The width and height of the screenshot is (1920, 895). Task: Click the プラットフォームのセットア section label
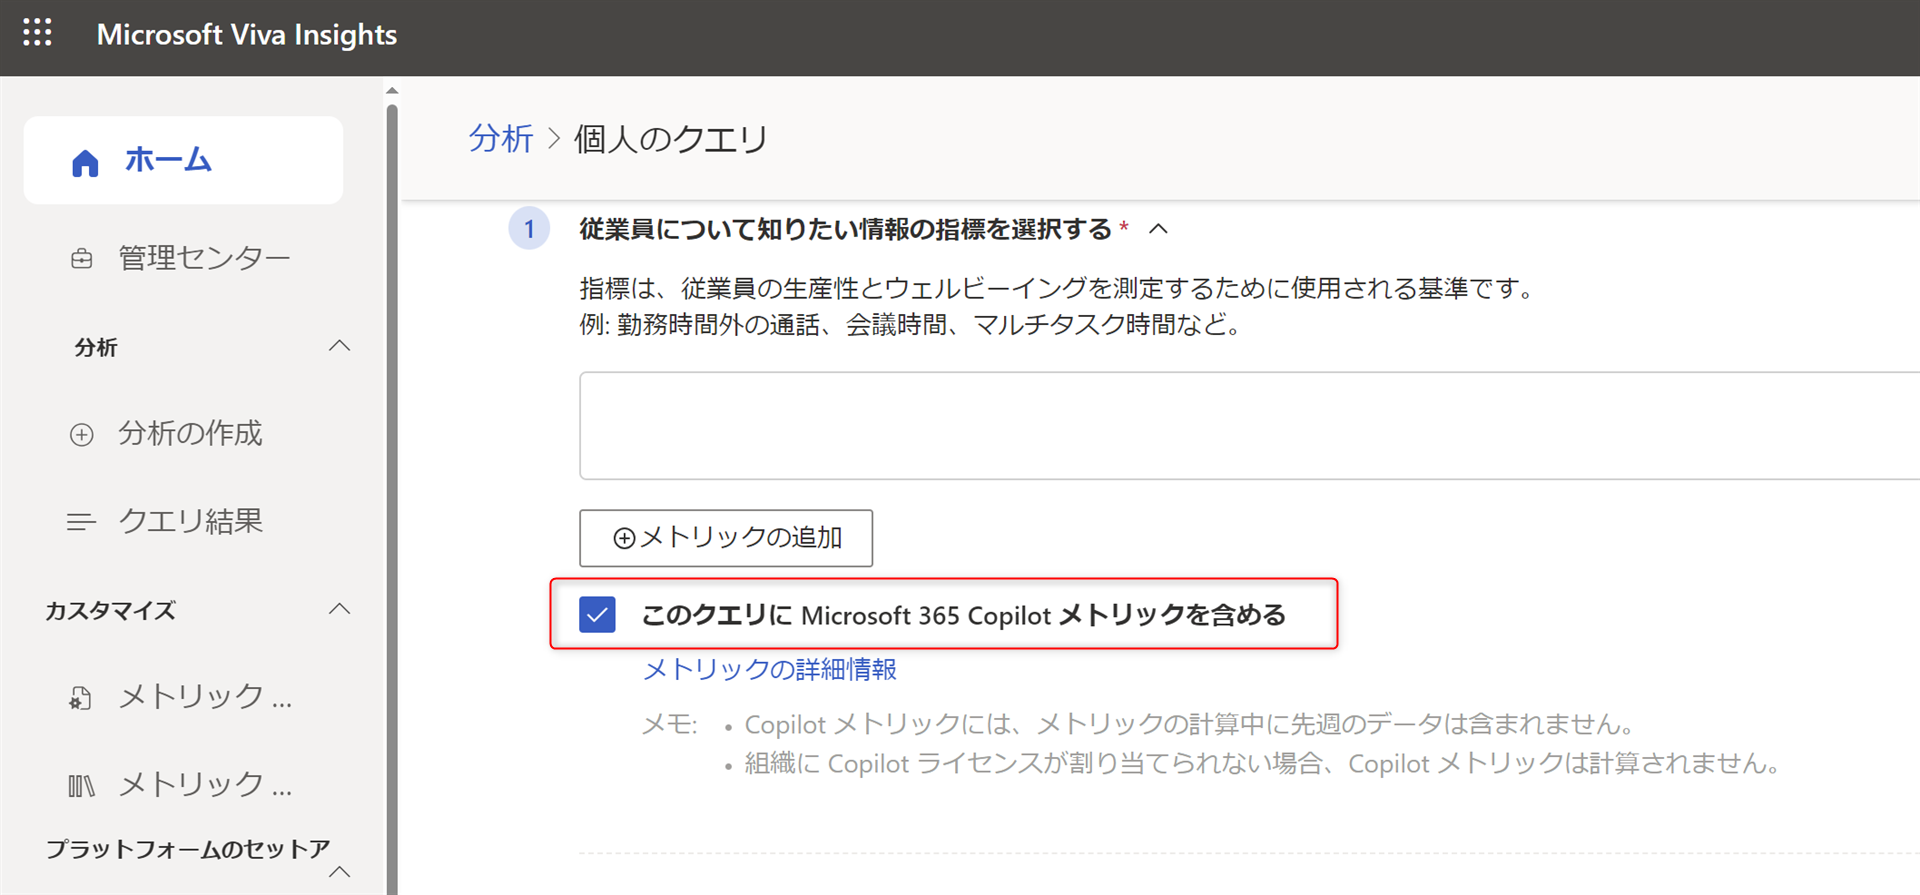(x=188, y=849)
